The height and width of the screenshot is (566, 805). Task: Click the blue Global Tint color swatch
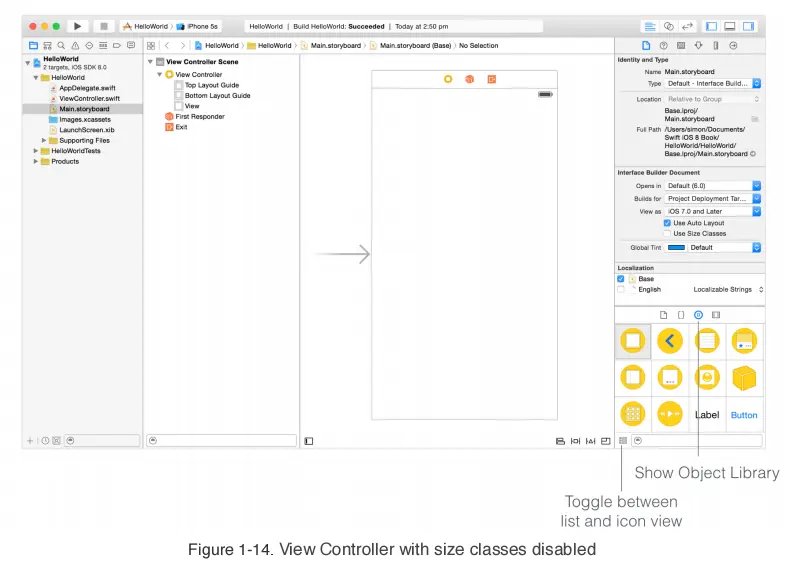676,248
